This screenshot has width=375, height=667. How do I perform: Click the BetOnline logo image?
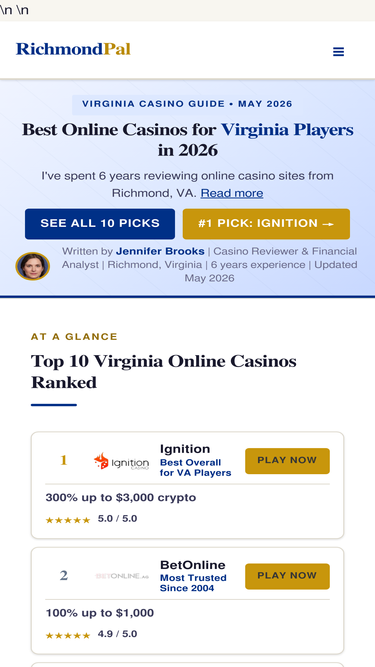[122, 576]
